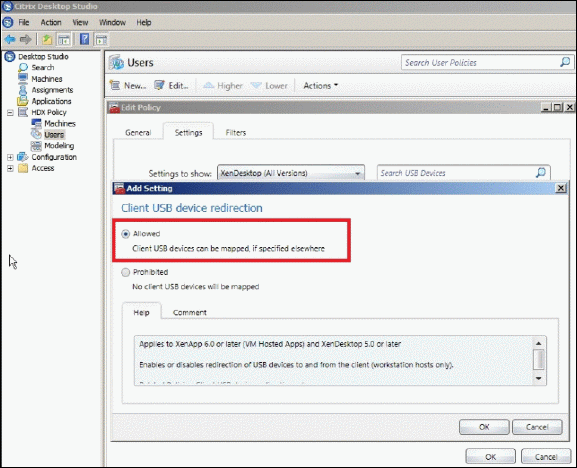Open the Help question-mark toolbar icon
577x468 pixels.
click(x=85, y=39)
